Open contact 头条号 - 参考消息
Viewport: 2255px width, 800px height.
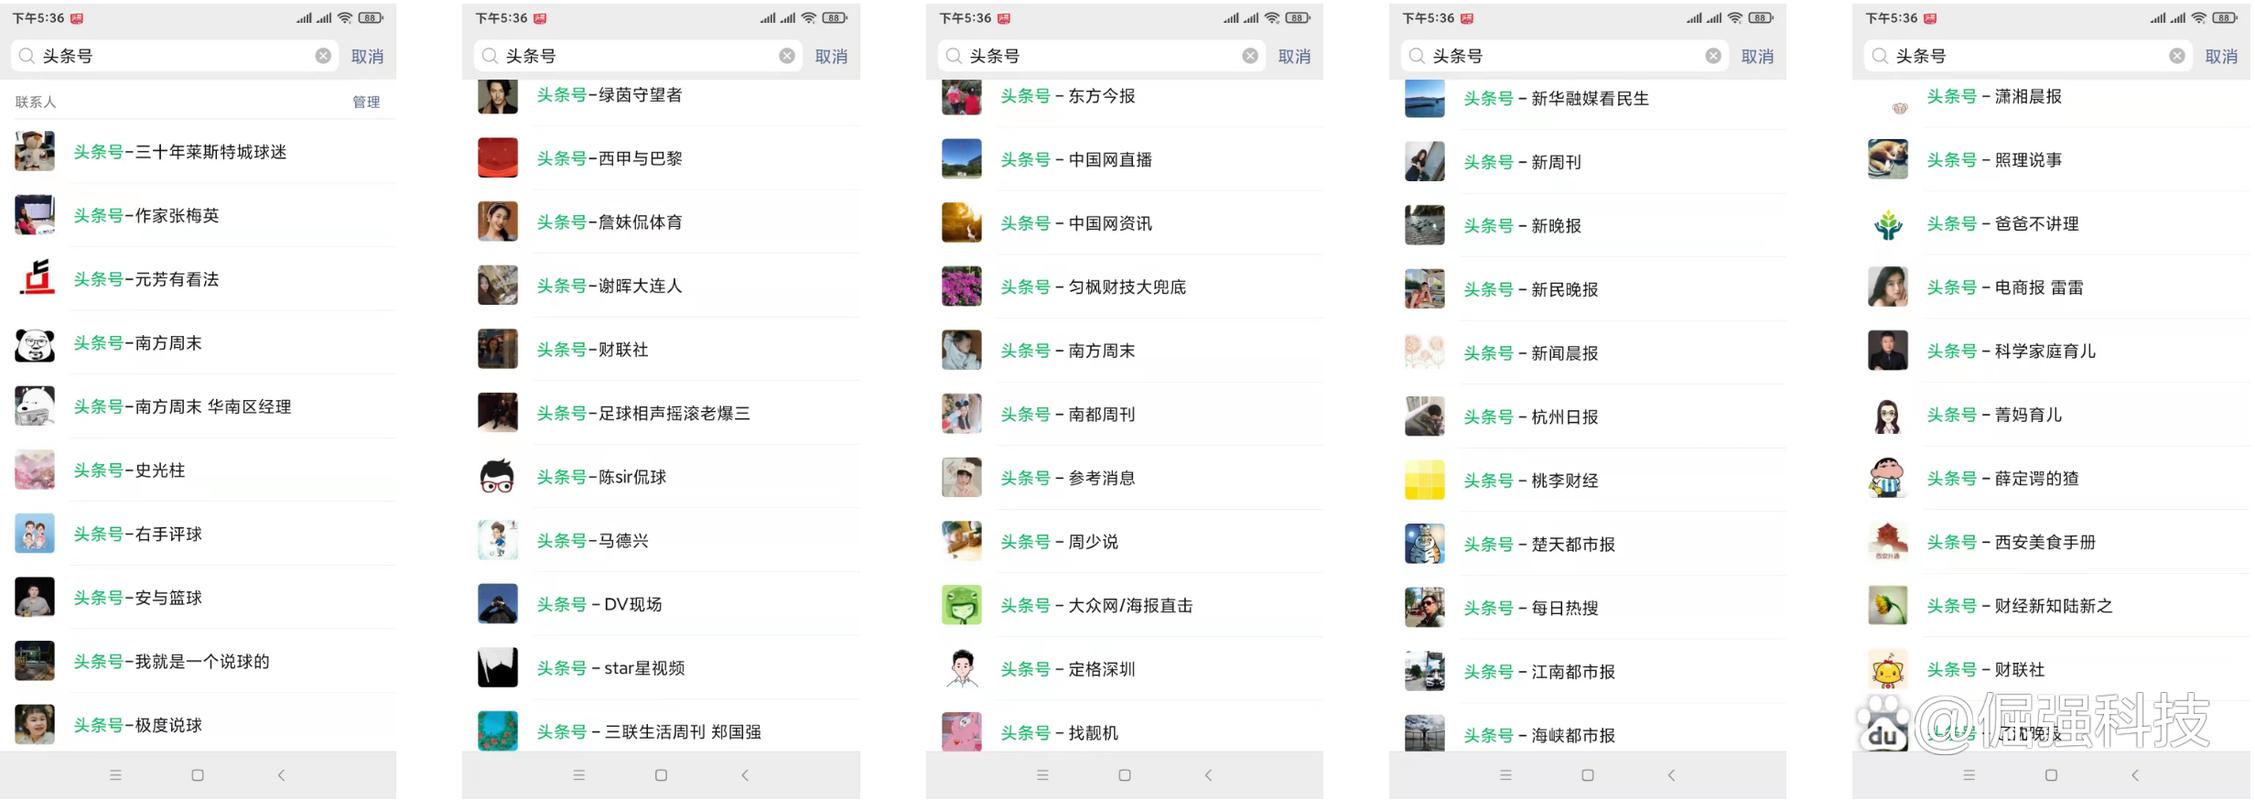tap(1124, 478)
